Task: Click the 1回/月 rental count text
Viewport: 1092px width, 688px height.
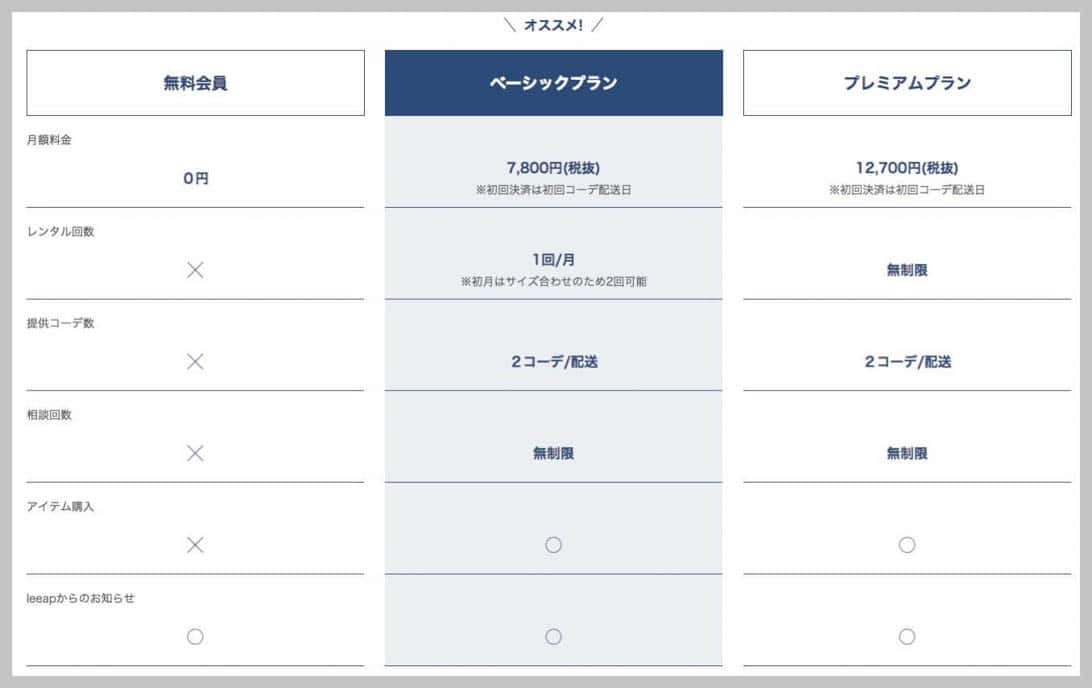Action: tap(554, 260)
